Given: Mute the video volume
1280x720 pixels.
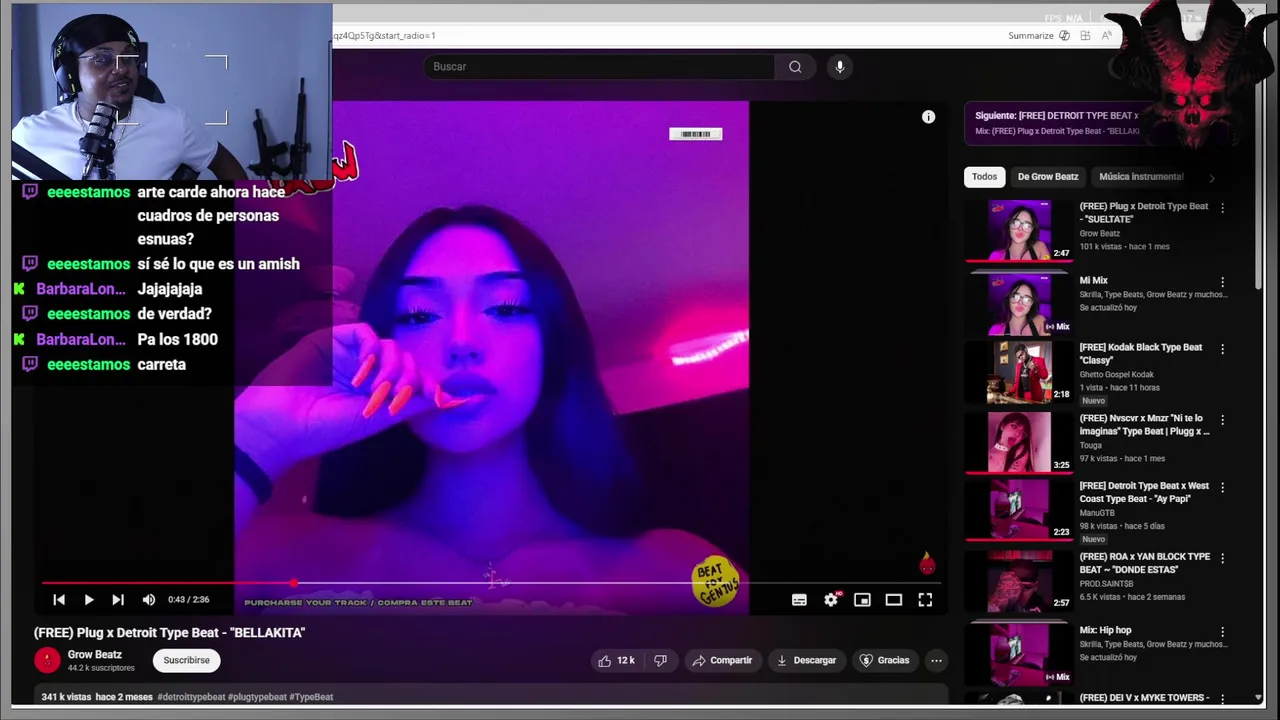Looking at the screenshot, I should coord(149,600).
